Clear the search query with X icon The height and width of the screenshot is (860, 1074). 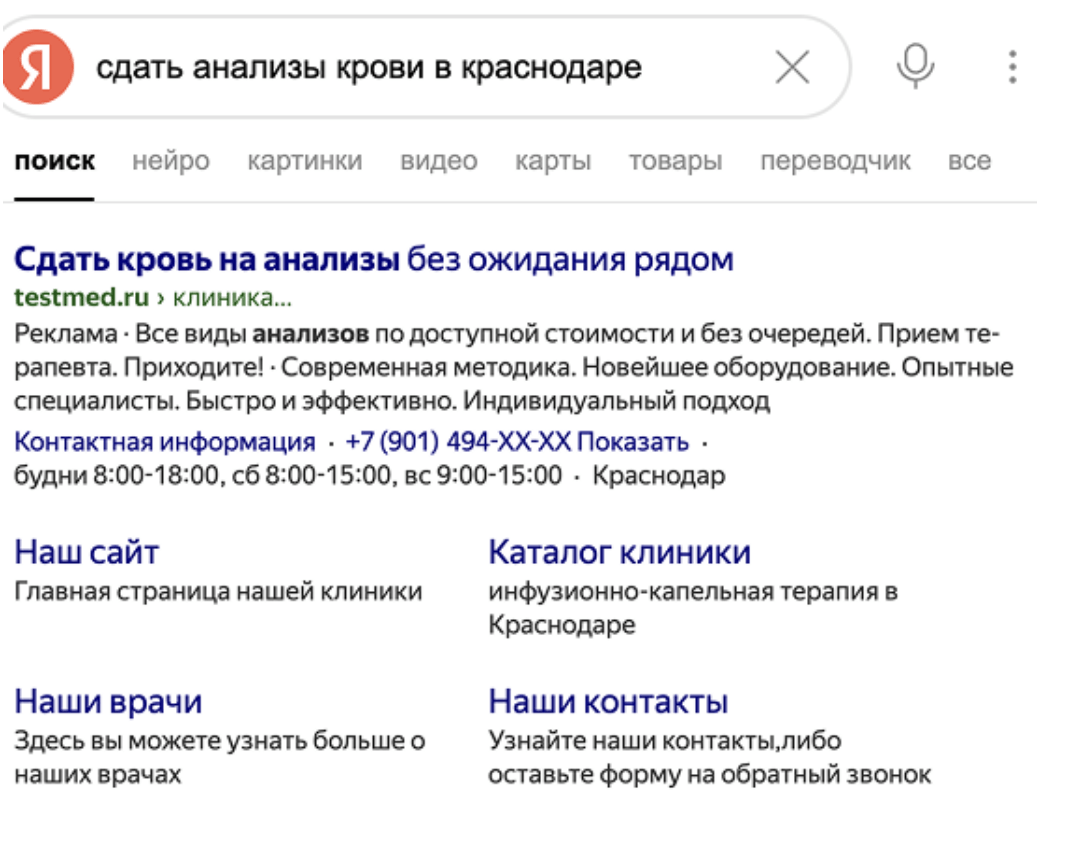[x=792, y=68]
